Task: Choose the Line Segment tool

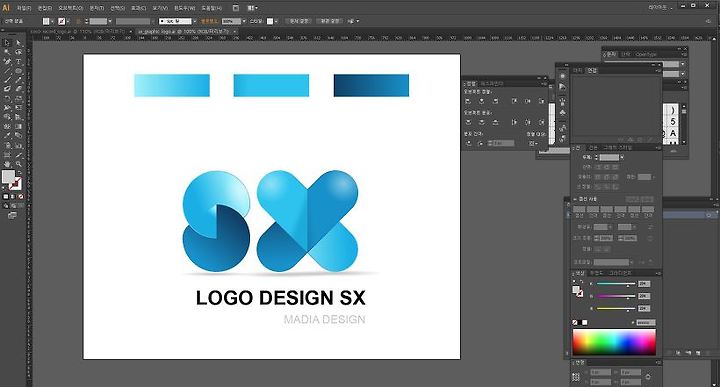Action: click(7, 71)
